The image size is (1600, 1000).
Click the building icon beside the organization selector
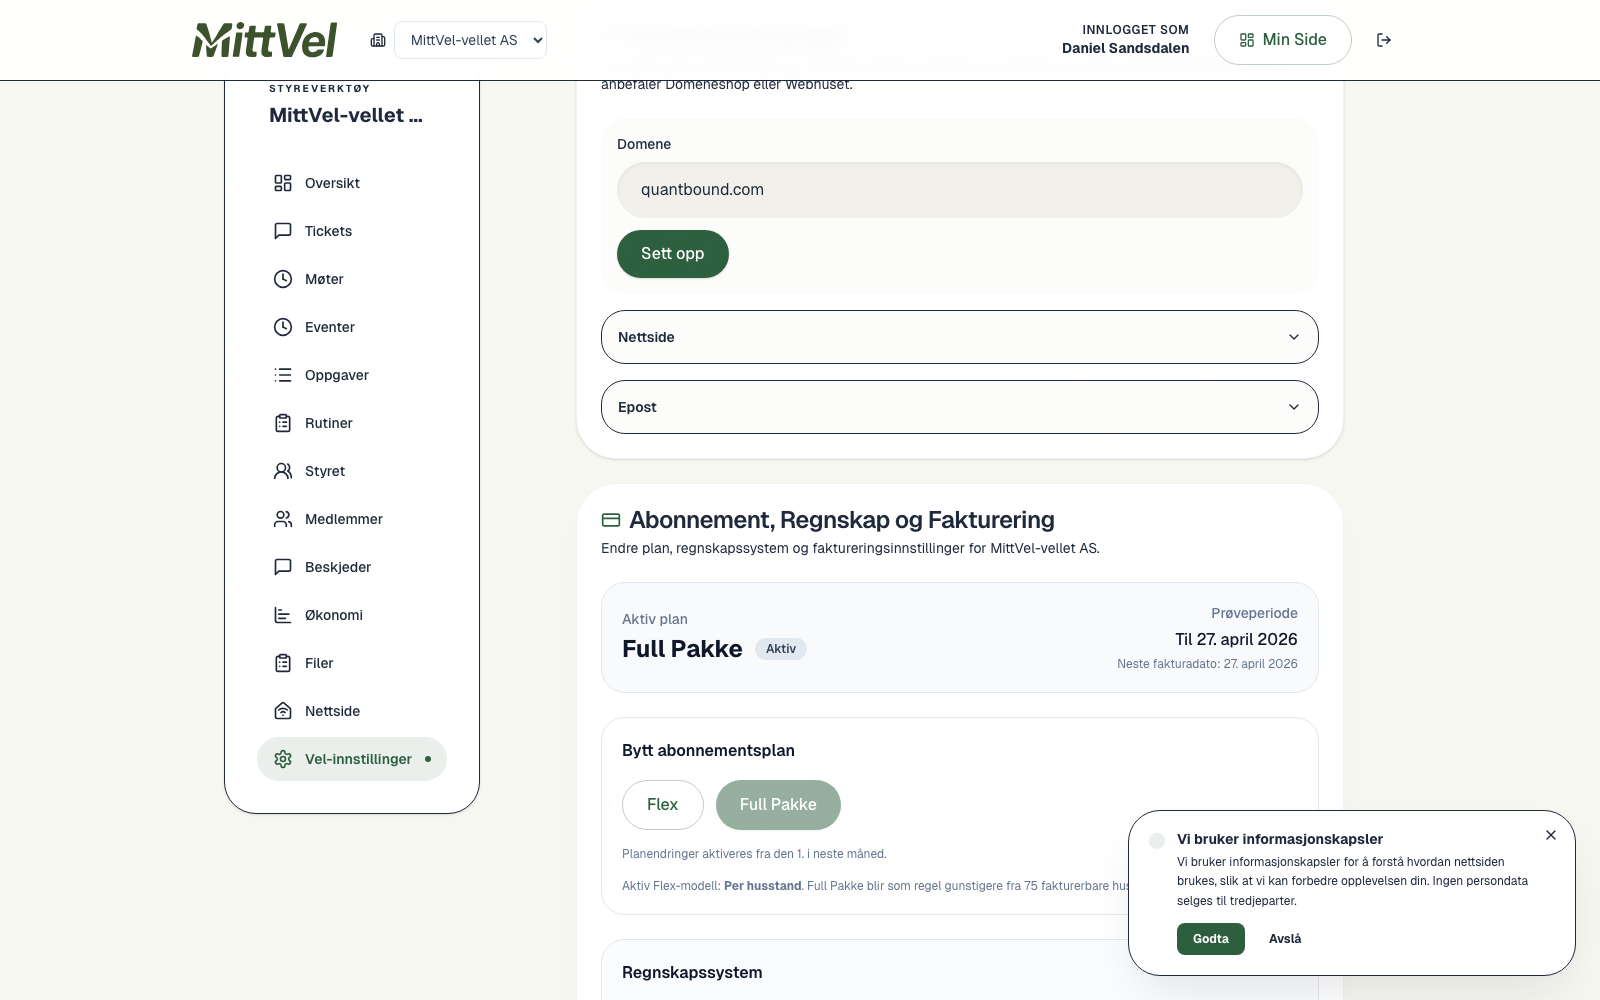coord(378,40)
